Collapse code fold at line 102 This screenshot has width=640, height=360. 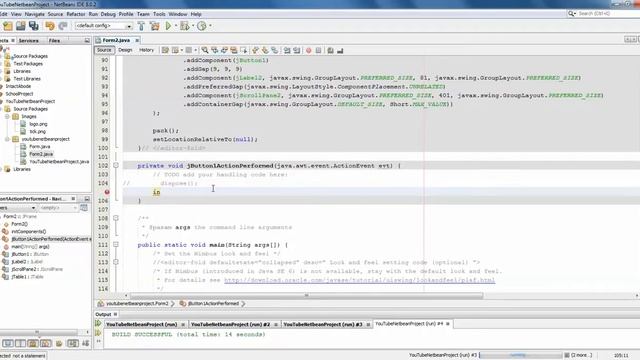(116, 165)
